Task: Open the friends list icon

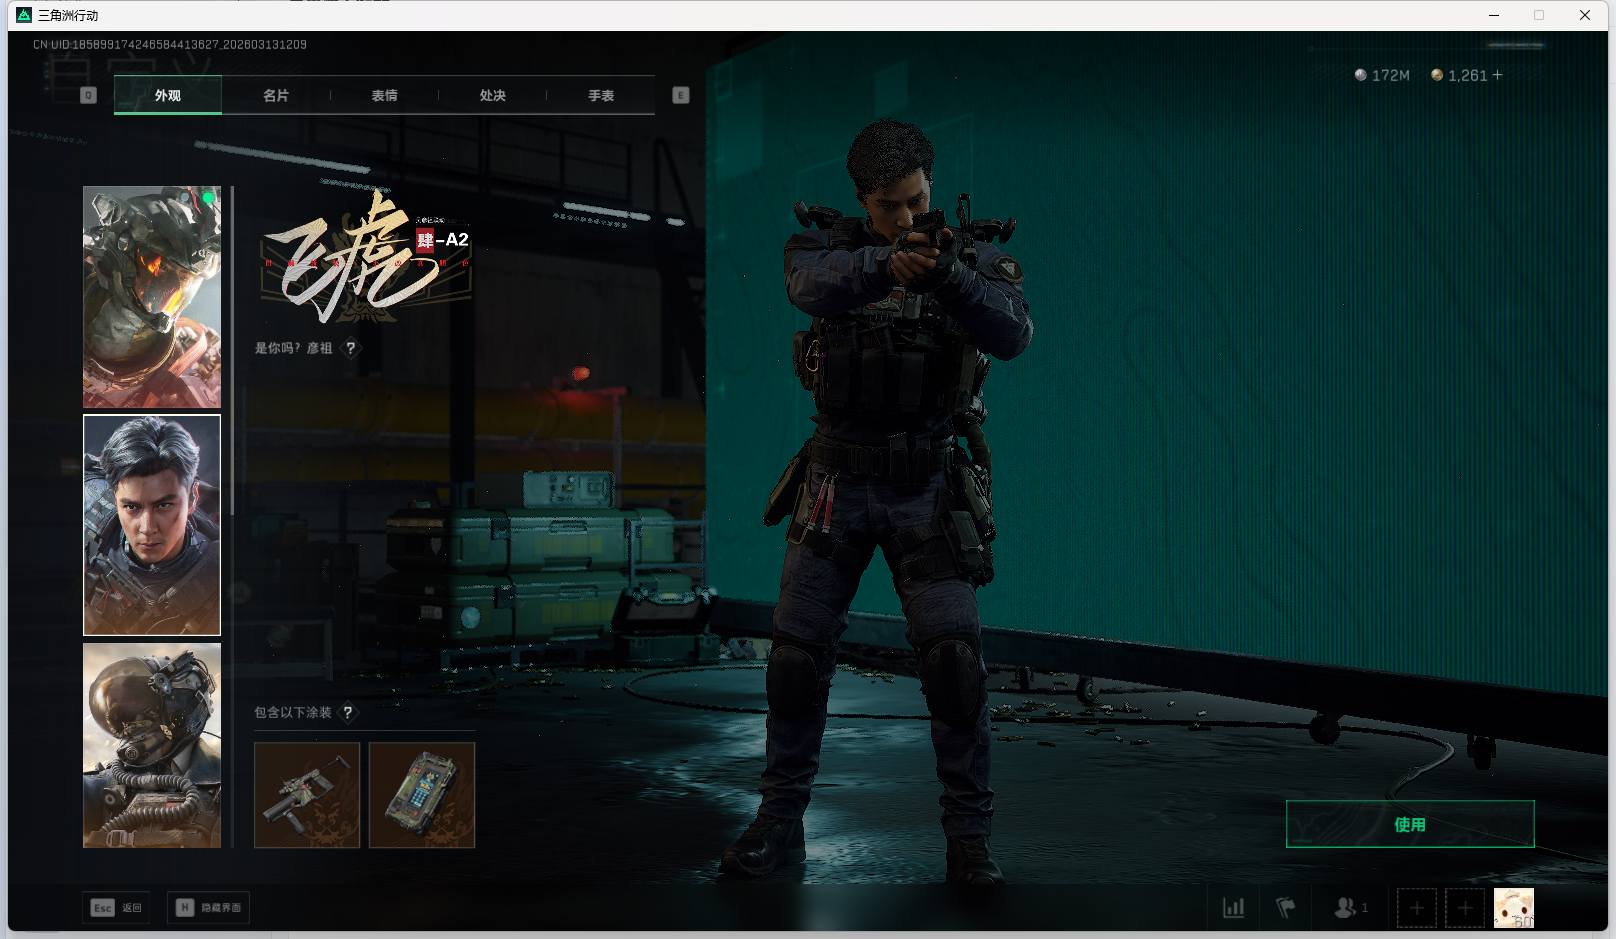Action: click(x=1349, y=908)
